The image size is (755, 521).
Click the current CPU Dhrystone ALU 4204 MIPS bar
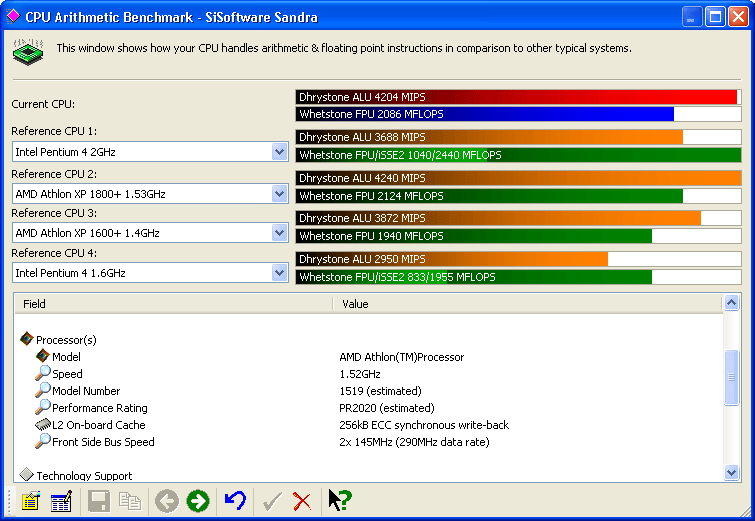tap(518, 97)
